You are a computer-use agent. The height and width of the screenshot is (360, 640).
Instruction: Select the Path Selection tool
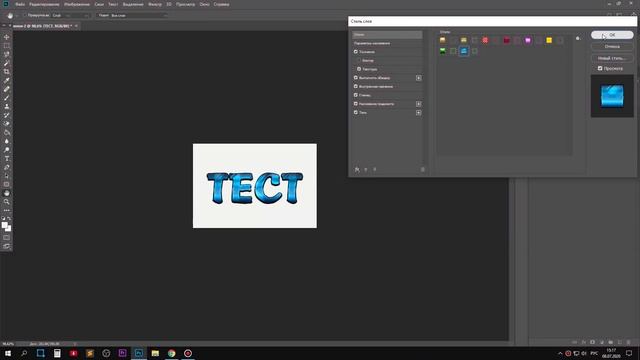[x=7, y=176]
